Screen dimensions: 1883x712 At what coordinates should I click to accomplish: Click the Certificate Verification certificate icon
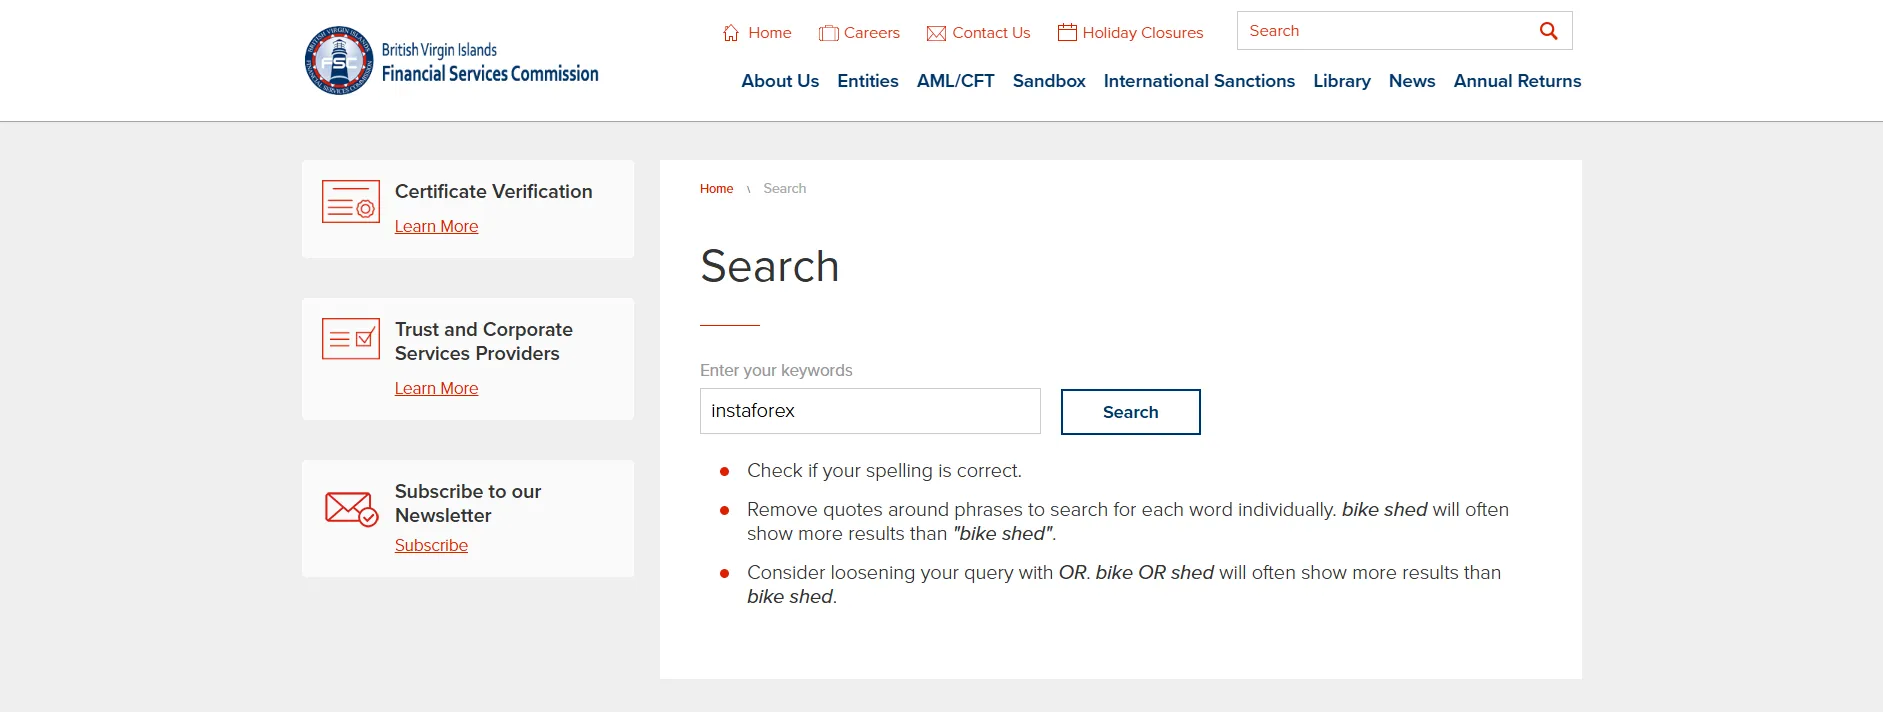click(x=351, y=201)
